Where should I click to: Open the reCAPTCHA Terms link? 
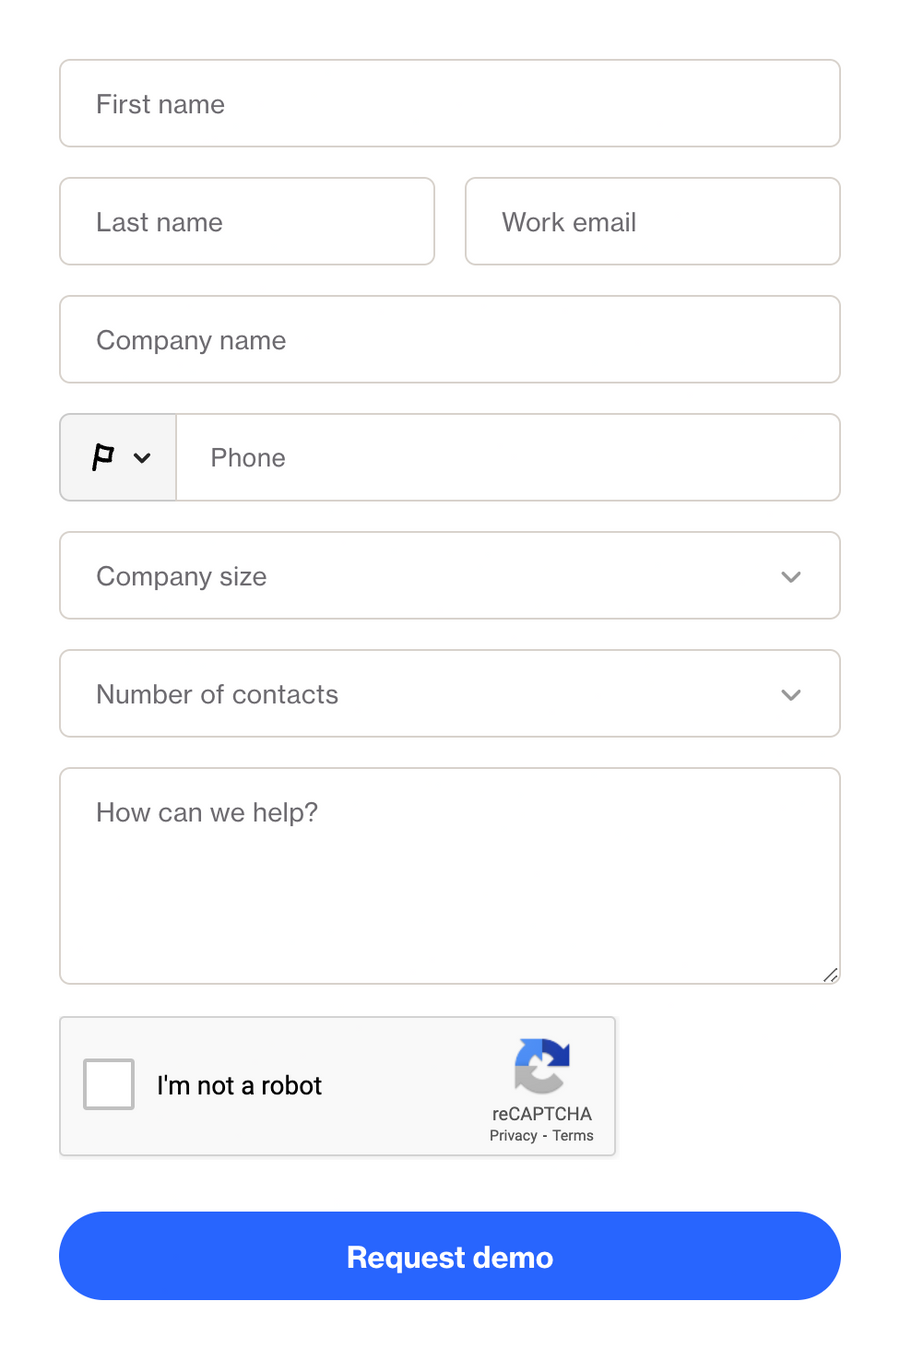click(x=572, y=1135)
